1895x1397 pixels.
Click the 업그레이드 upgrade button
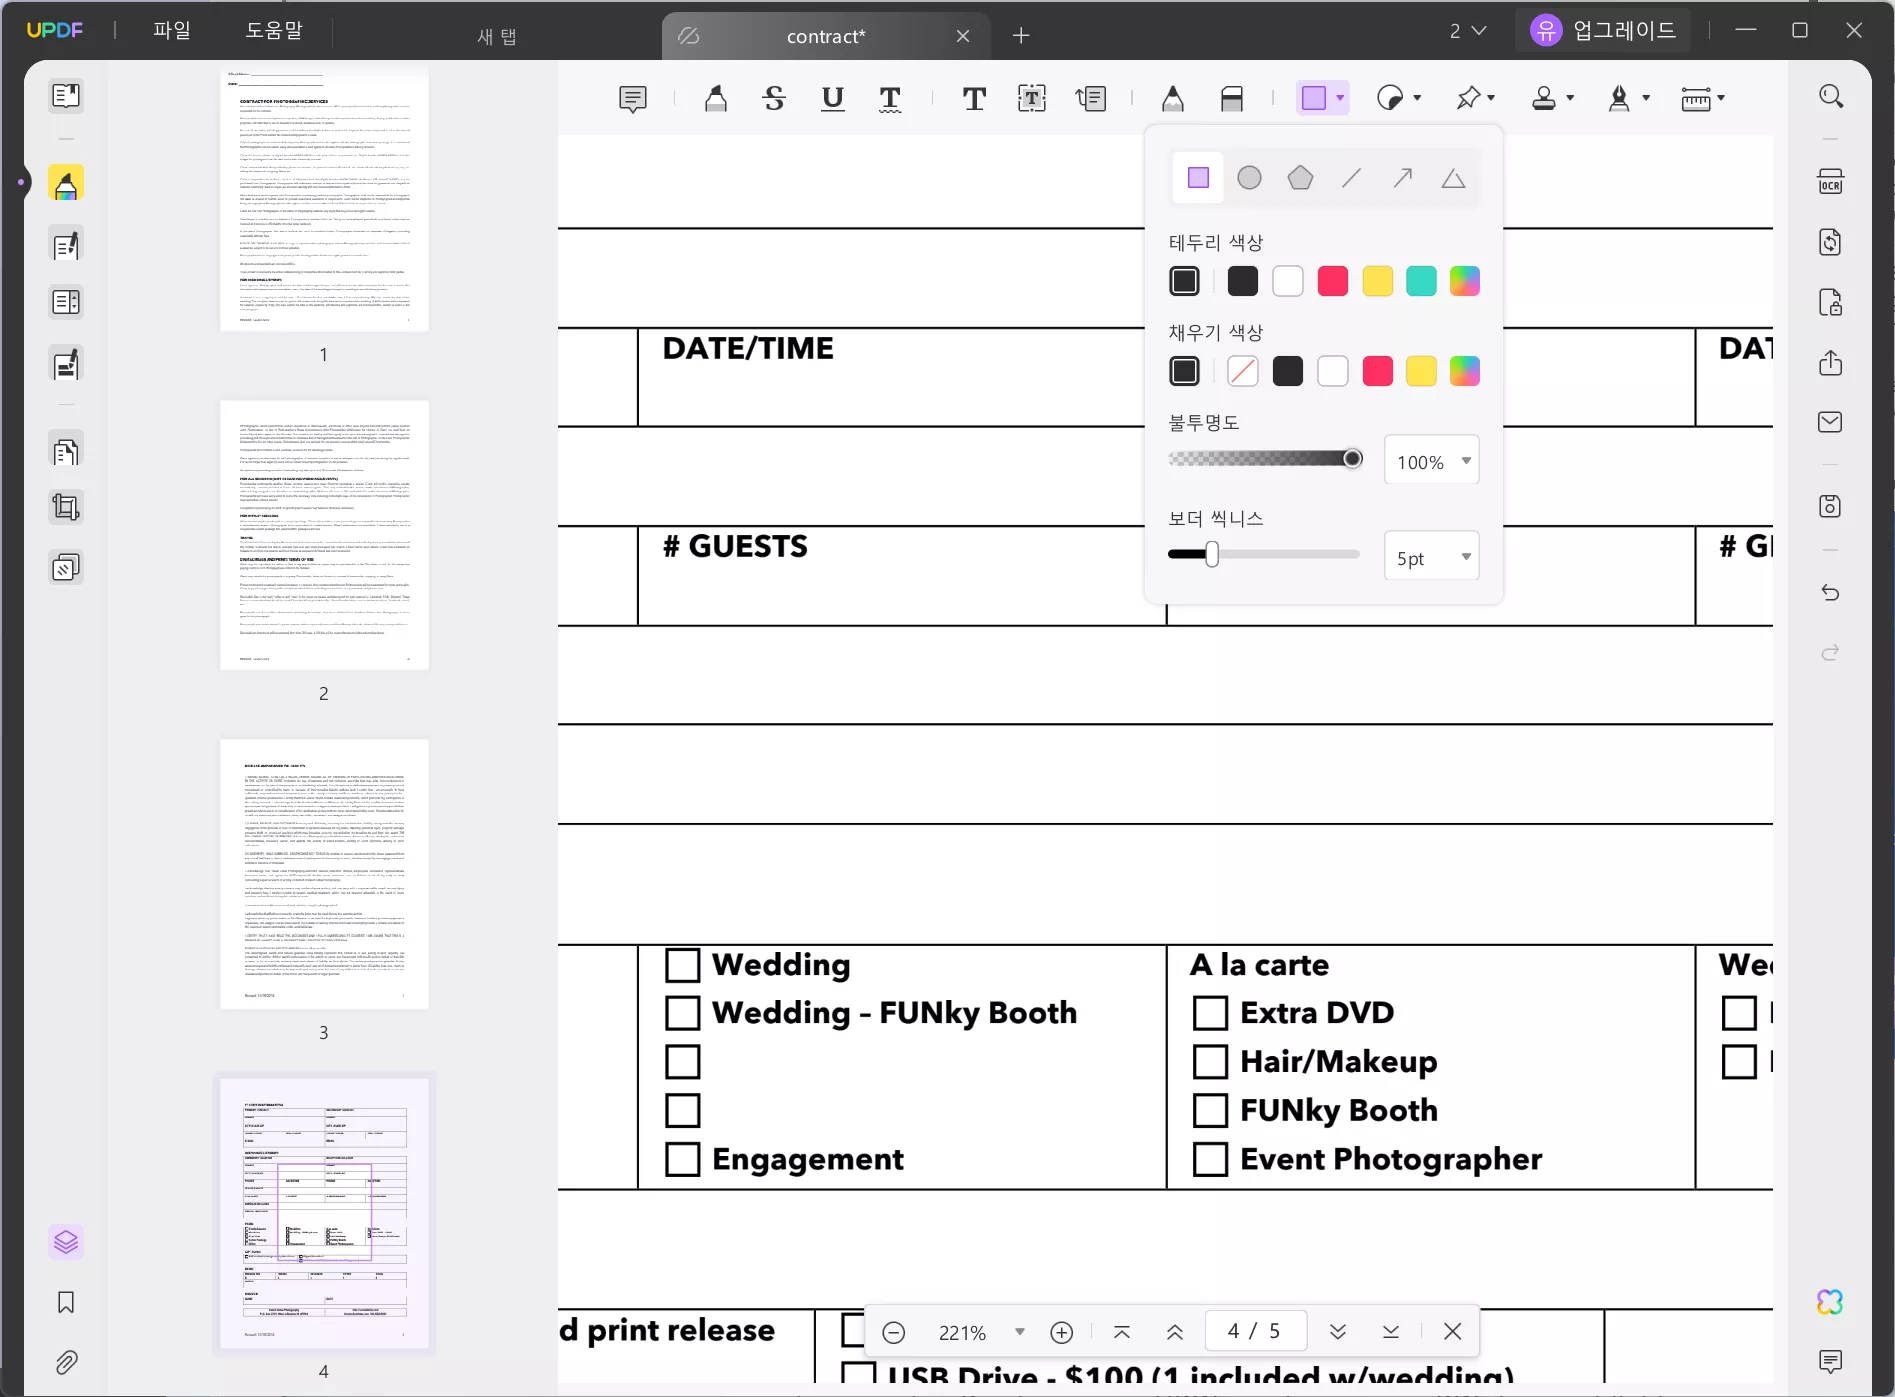coord(1603,30)
